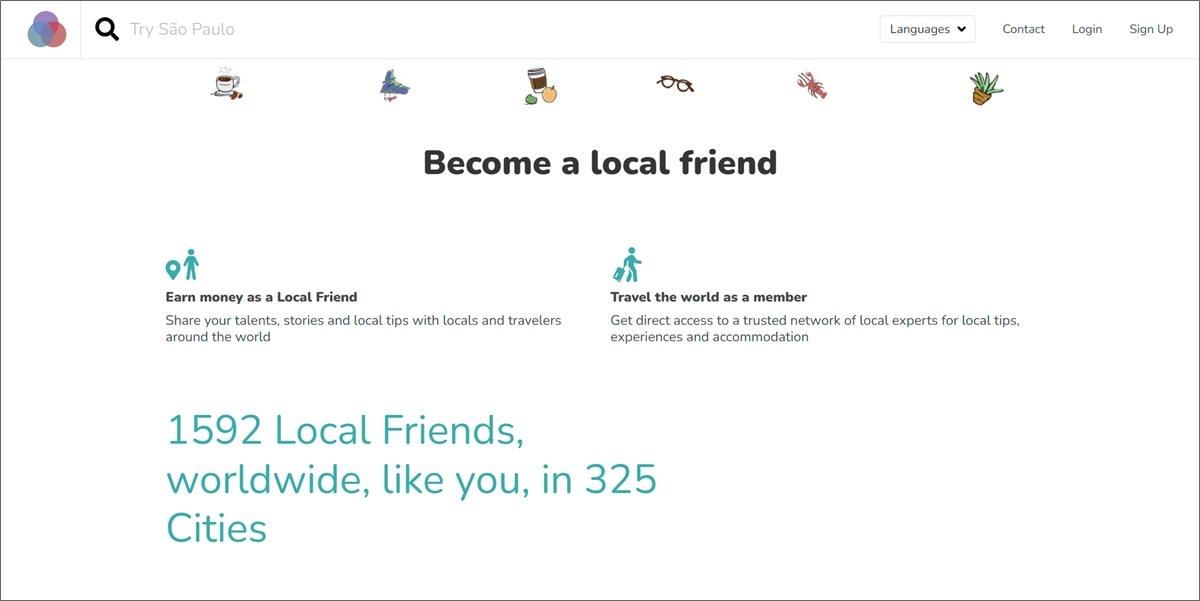The height and width of the screenshot is (601, 1200).
Task: Click the traveler with suitcase icon
Action: (x=627, y=265)
